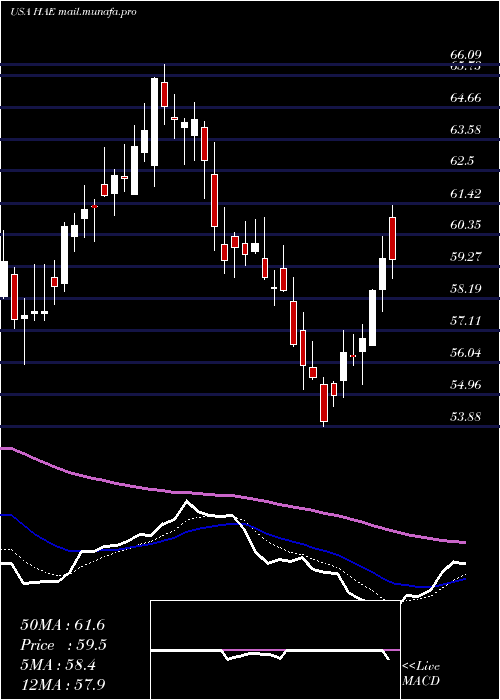Screen dimensions: 500x700
Task: Select the 57.11 price axis label
Action: [x=466, y=321]
